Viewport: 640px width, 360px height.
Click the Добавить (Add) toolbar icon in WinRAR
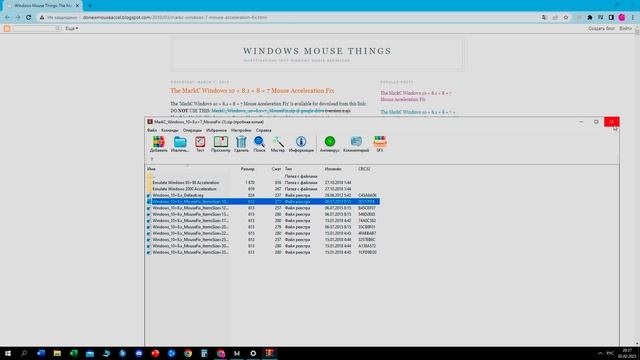(158, 144)
